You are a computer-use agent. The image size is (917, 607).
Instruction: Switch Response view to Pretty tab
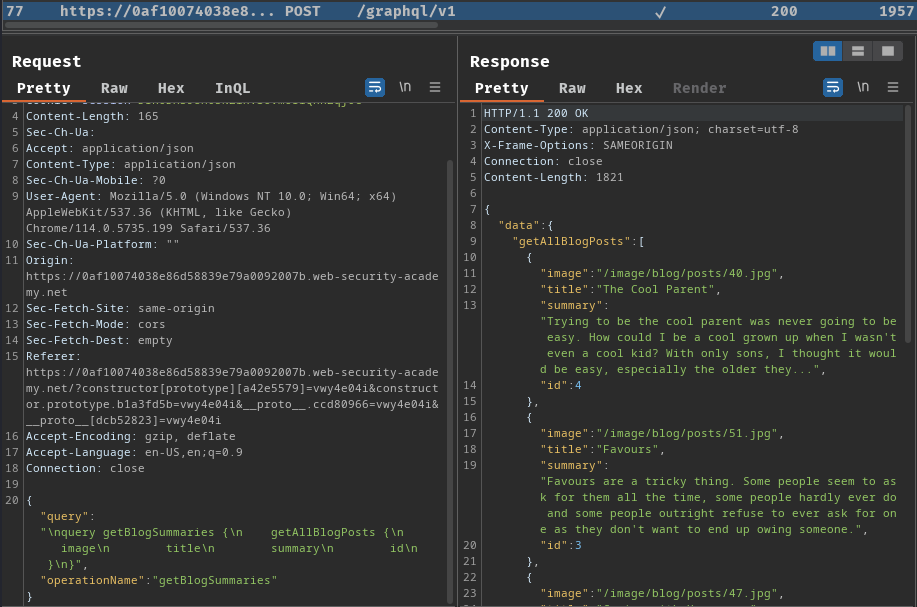(x=501, y=88)
